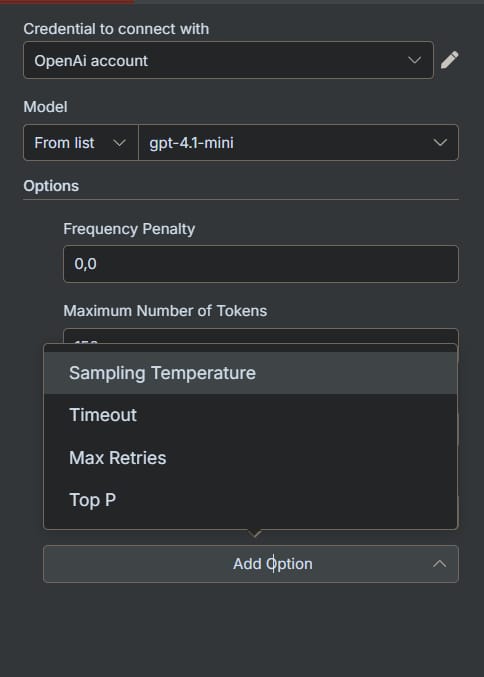The height and width of the screenshot is (677, 484).
Task: Open the gpt-4.1-mini model dropdown
Action: point(298,142)
